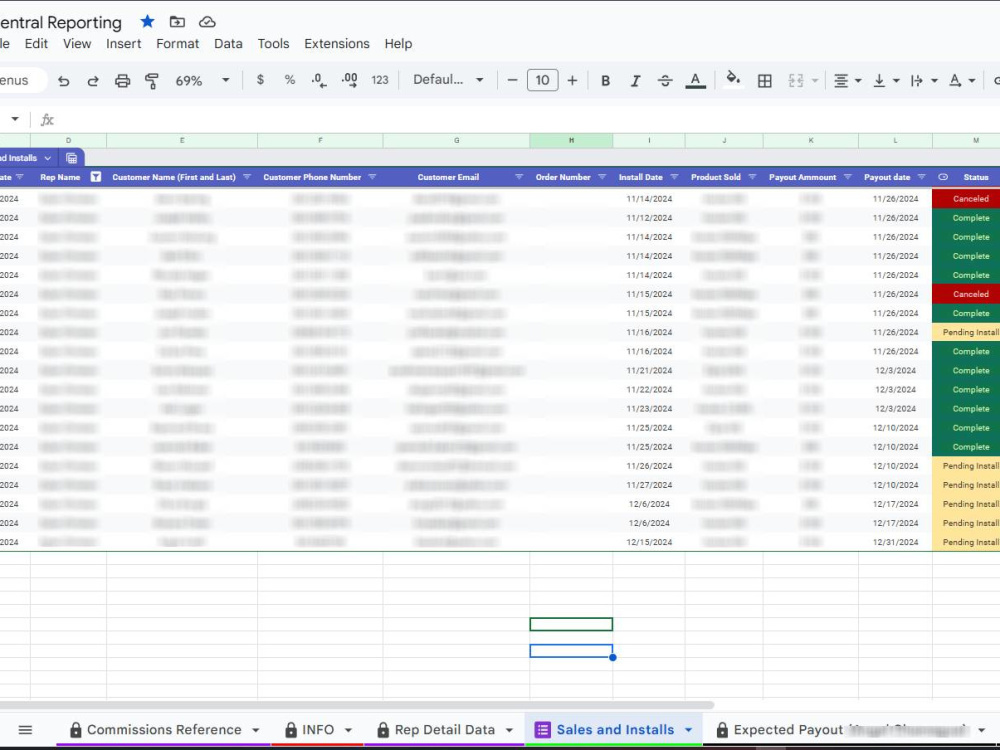Click the table view icon beside table name

tap(71, 158)
